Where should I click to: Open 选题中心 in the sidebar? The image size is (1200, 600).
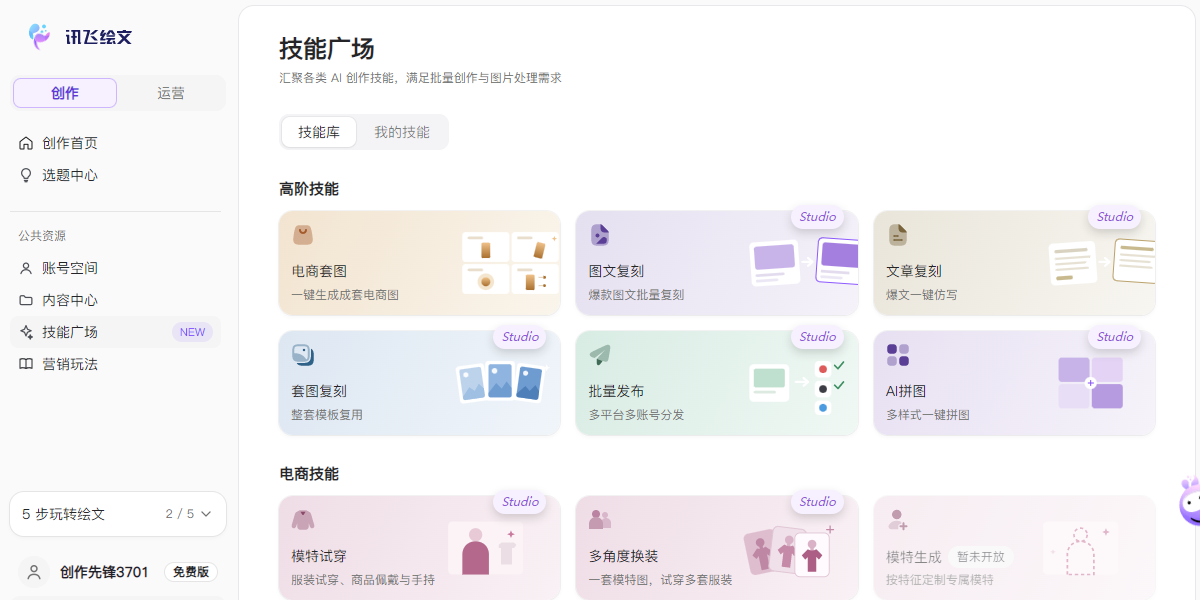(x=116, y=175)
